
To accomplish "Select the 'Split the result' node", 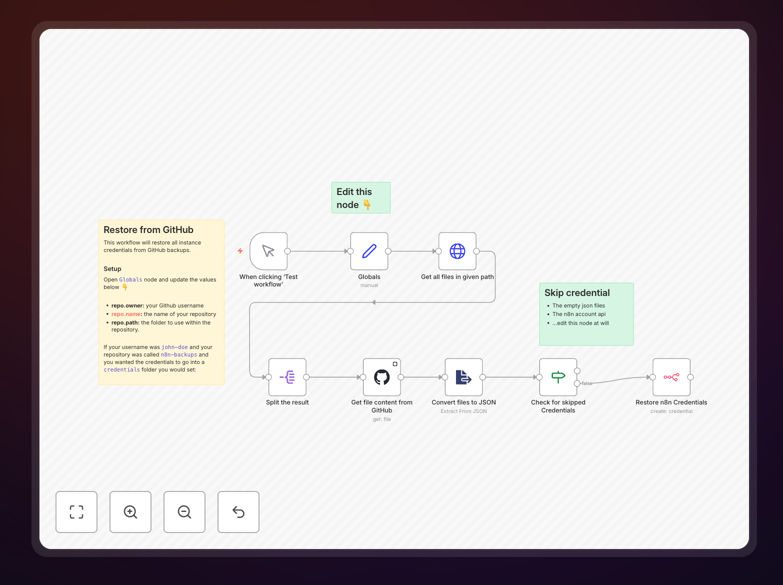I will click(x=287, y=377).
